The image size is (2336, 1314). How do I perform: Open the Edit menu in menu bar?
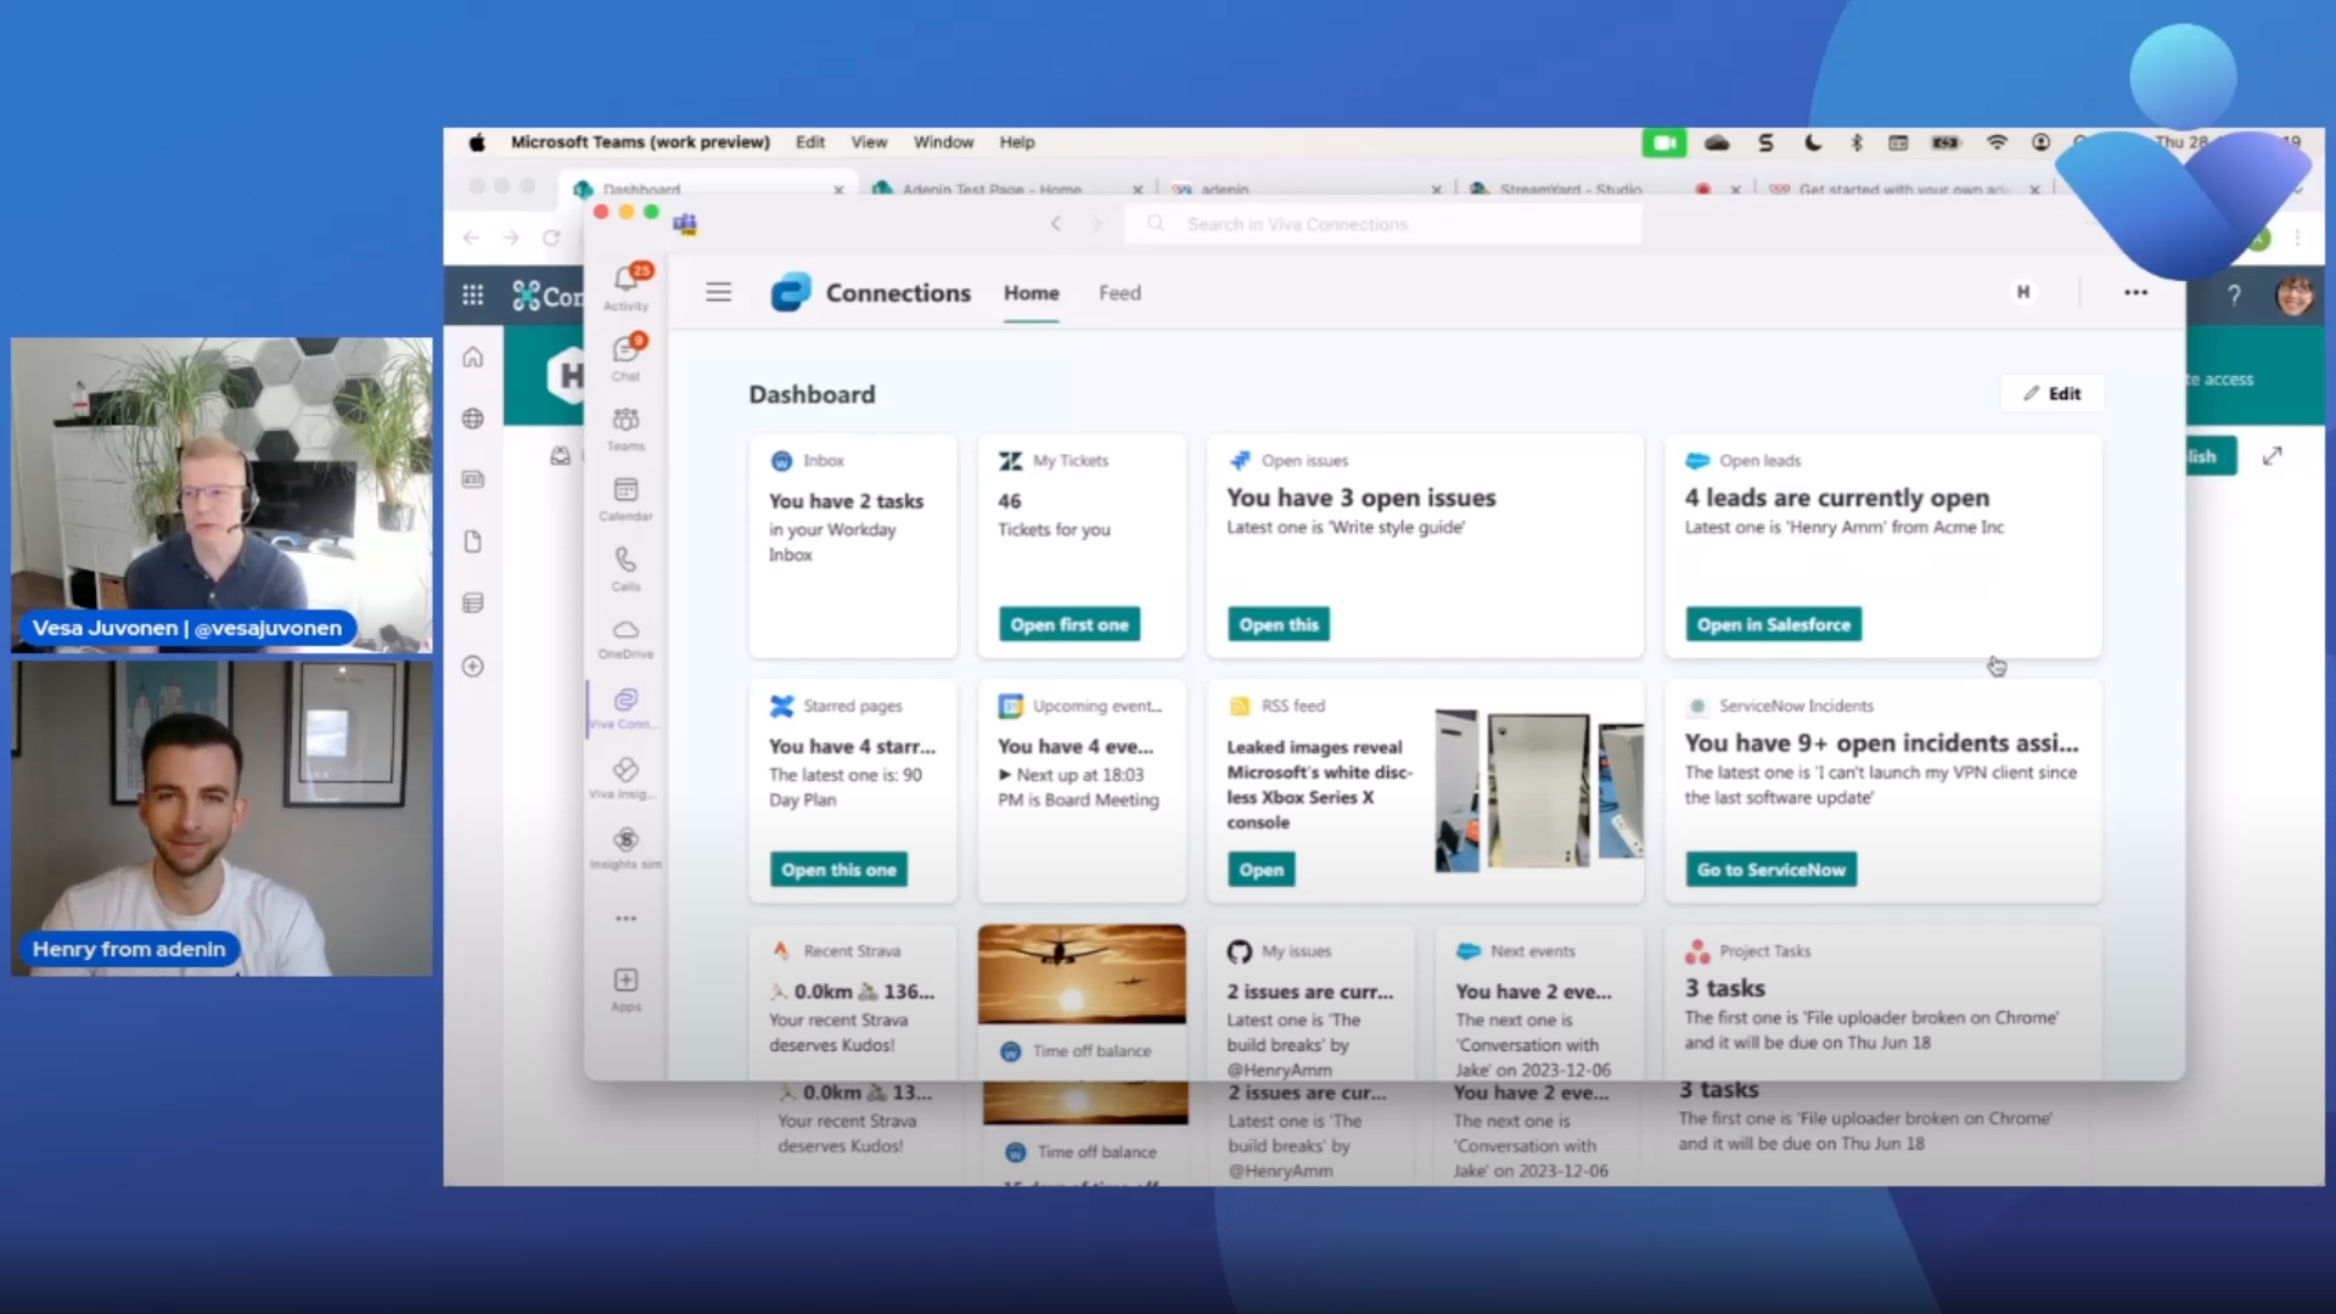tap(810, 142)
